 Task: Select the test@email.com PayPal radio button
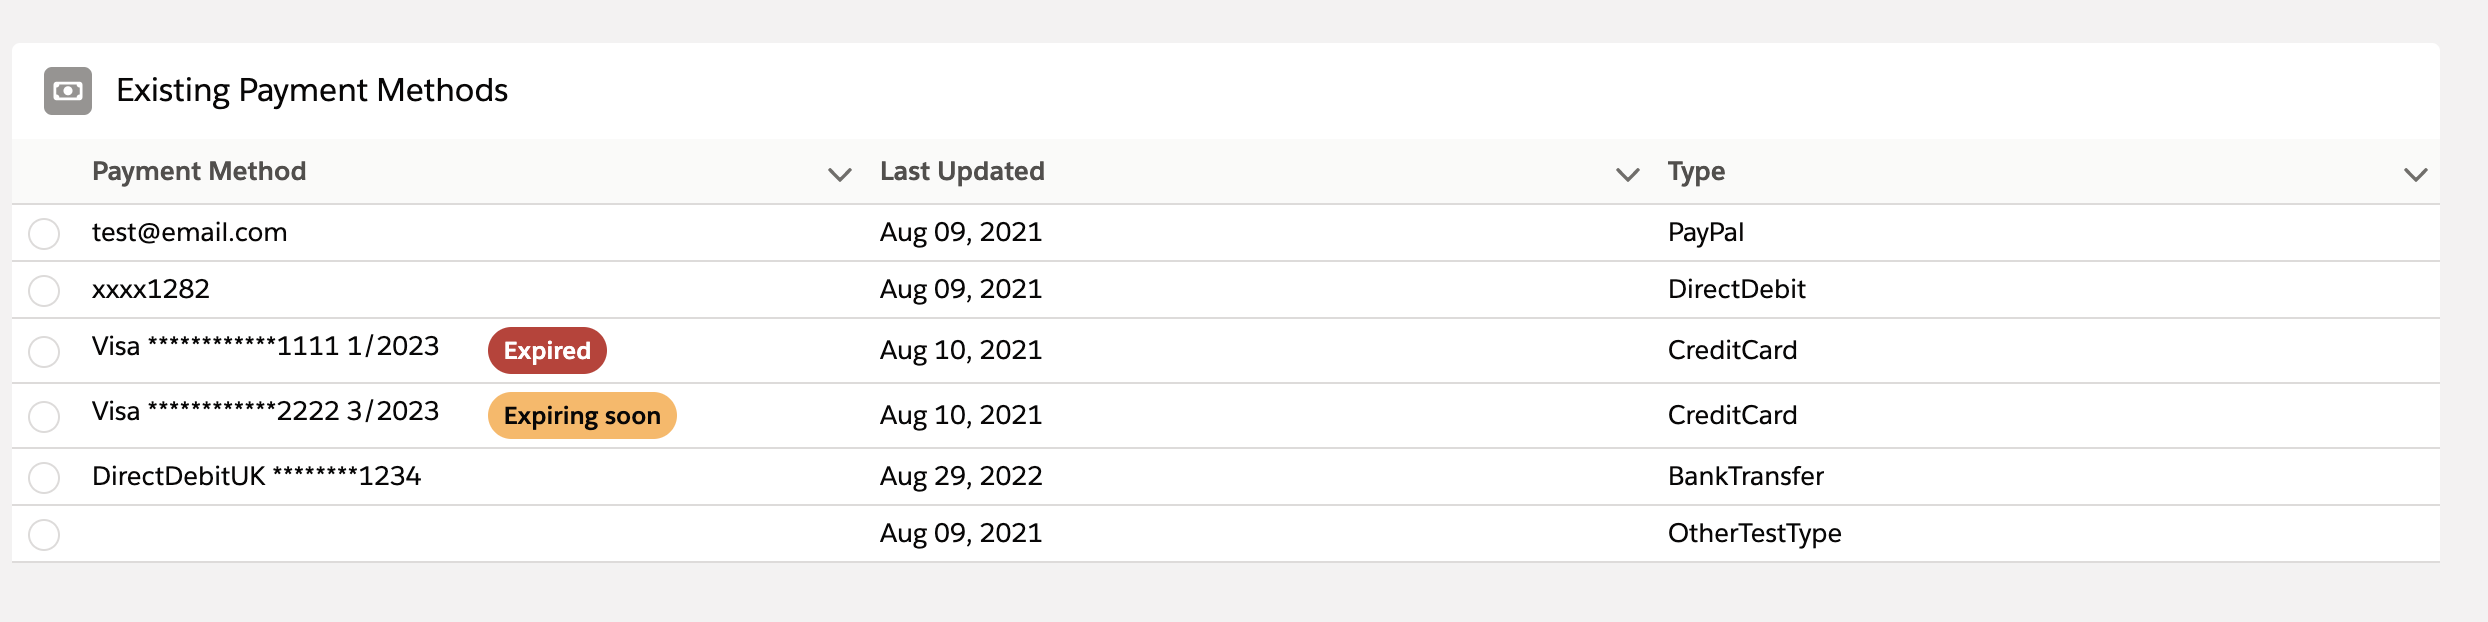point(44,234)
